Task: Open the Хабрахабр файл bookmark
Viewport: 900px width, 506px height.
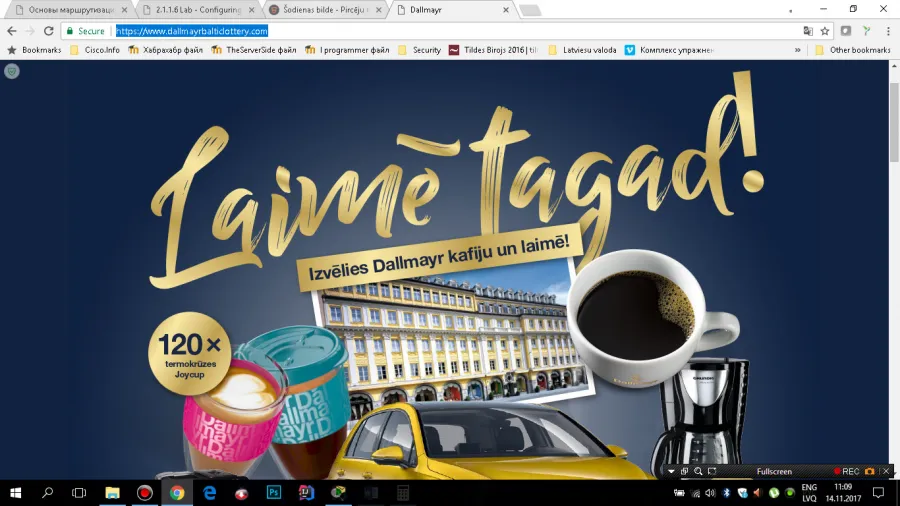Action: click(x=165, y=50)
